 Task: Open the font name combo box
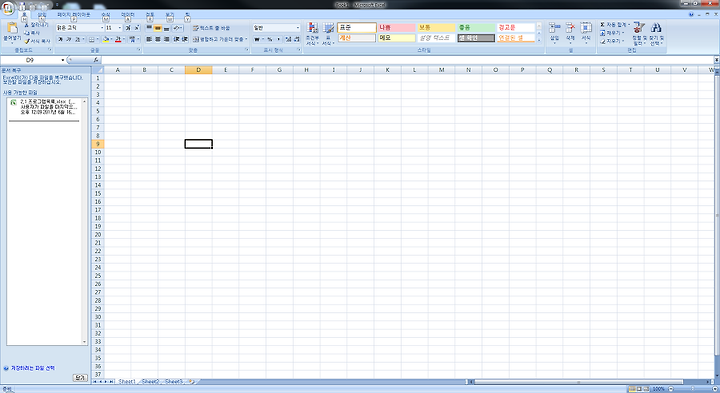coord(79,28)
